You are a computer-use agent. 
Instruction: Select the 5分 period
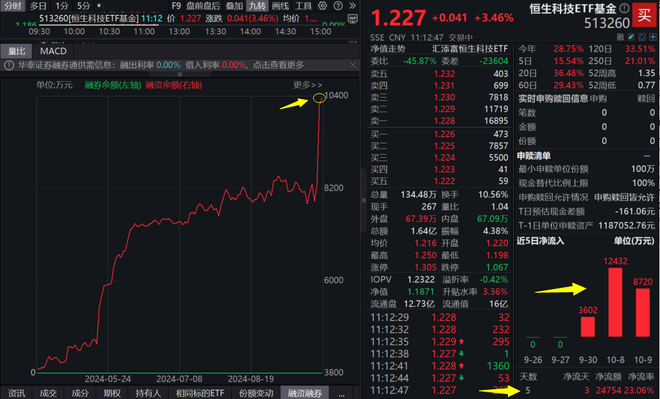pyautogui.click(x=83, y=6)
